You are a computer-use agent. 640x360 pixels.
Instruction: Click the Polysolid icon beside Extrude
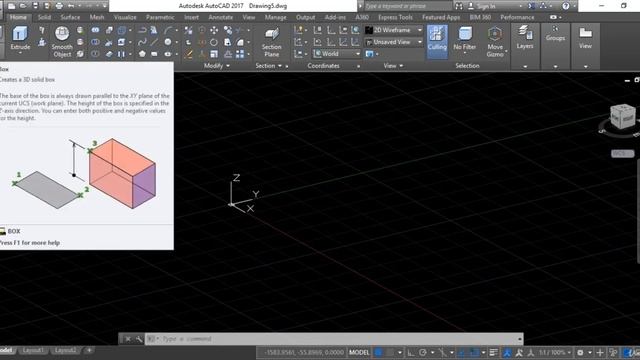pyautogui.click(x=42, y=30)
